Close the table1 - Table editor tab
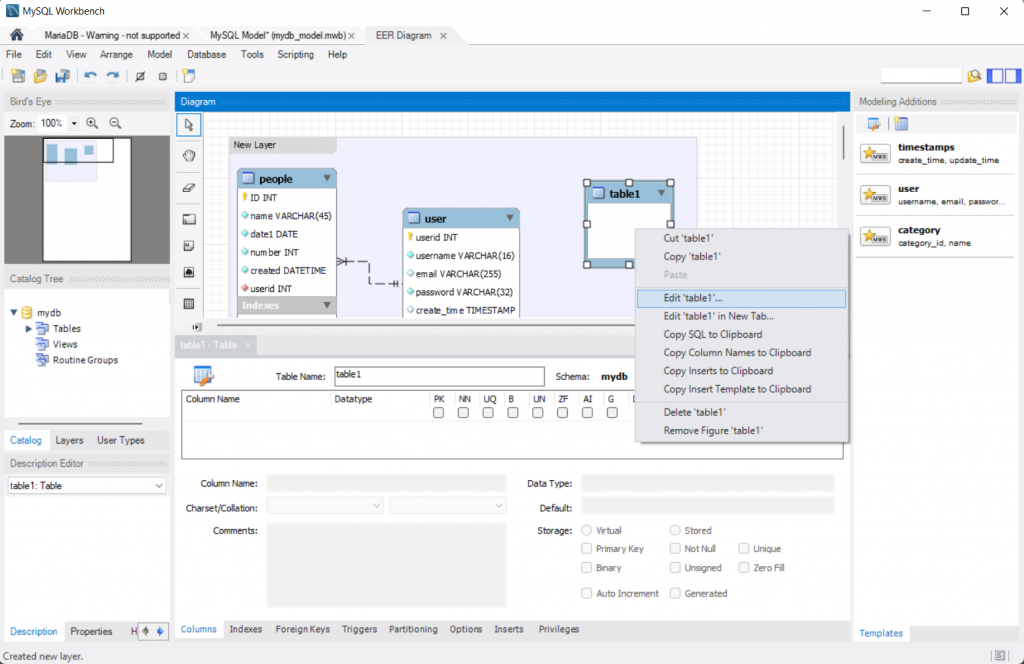The width and height of the screenshot is (1024, 664). (248, 345)
